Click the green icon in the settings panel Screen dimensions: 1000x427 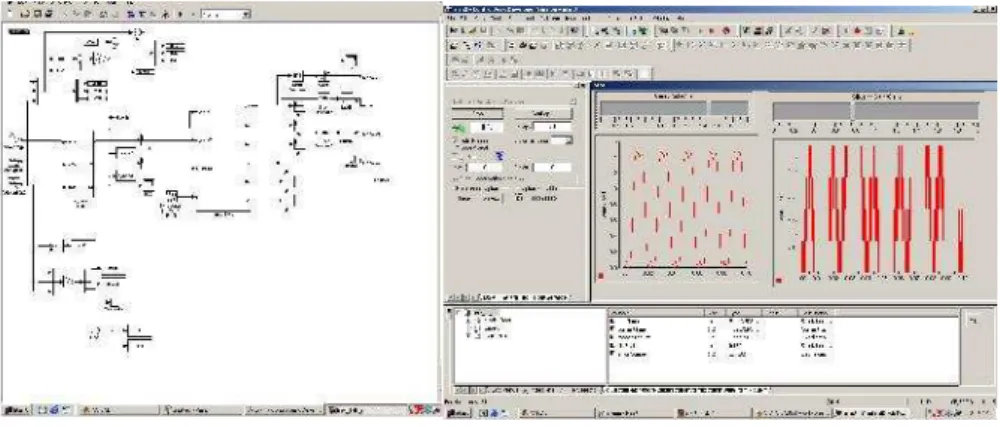461,128
